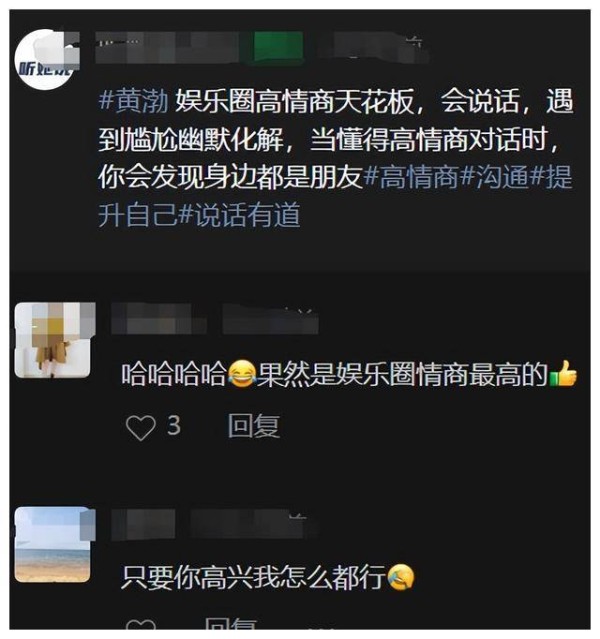Image resolution: width=600 pixels, height=639 pixels.
Task: Open the #沟通 hashtag
Action: coord(495,177)
